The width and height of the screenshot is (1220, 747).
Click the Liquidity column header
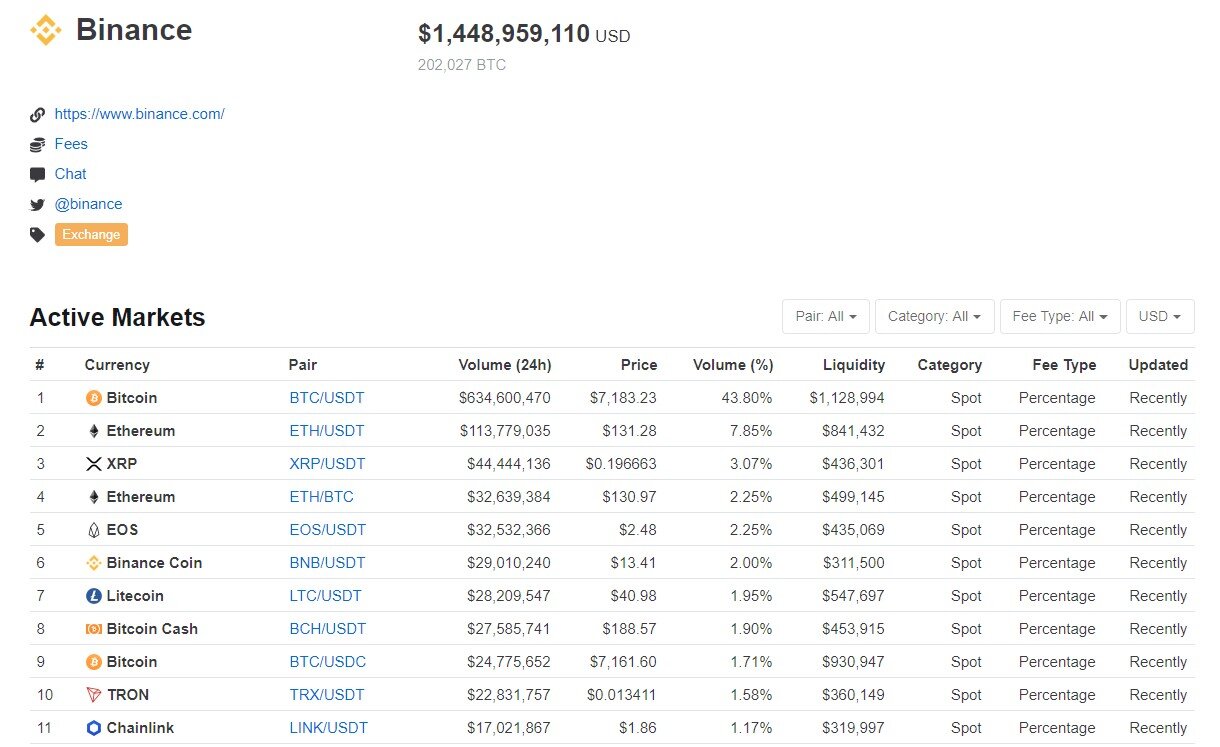(854, 365)
